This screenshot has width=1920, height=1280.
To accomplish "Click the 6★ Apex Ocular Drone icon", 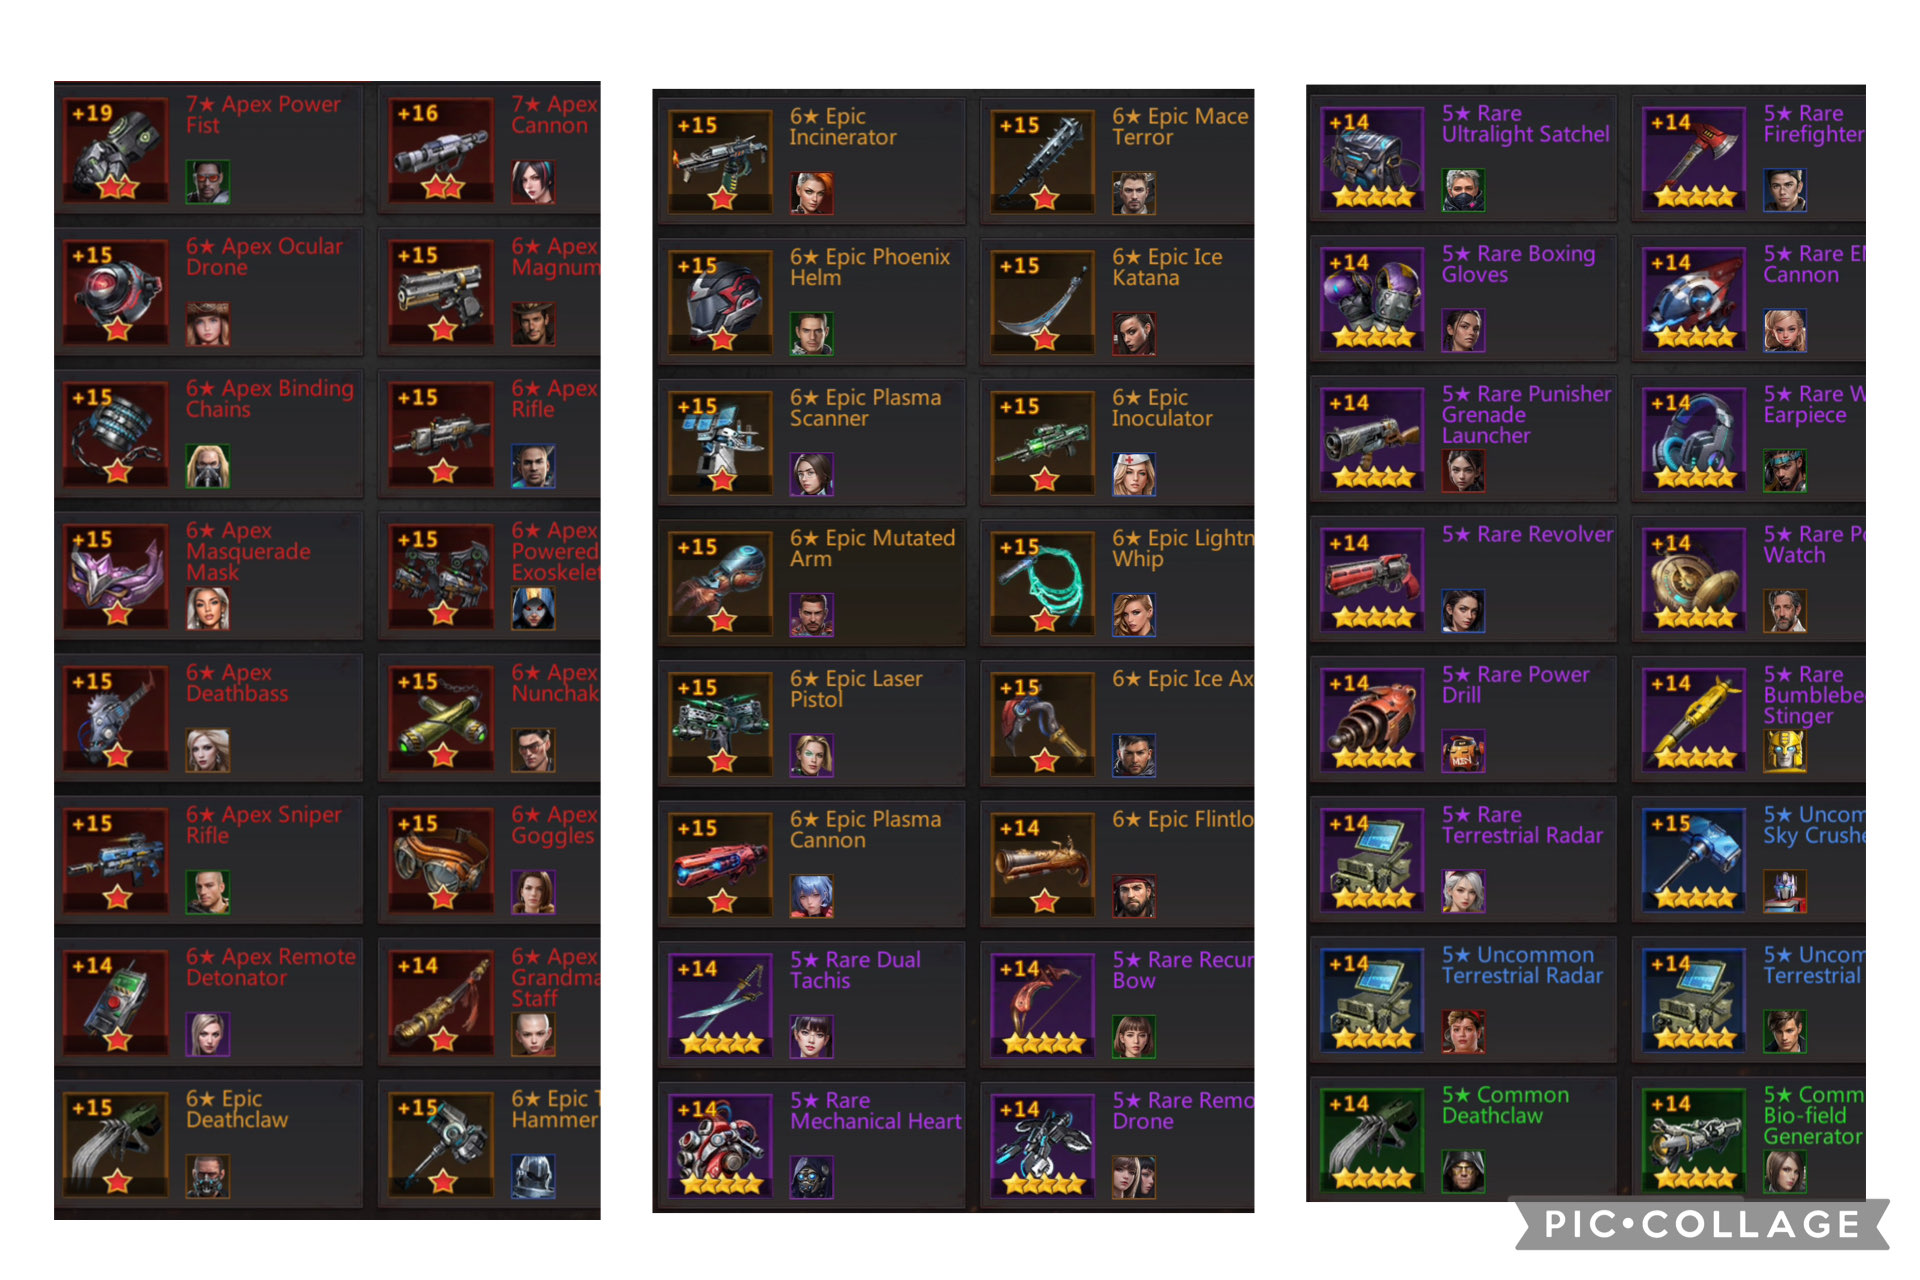I will (116, 292).
